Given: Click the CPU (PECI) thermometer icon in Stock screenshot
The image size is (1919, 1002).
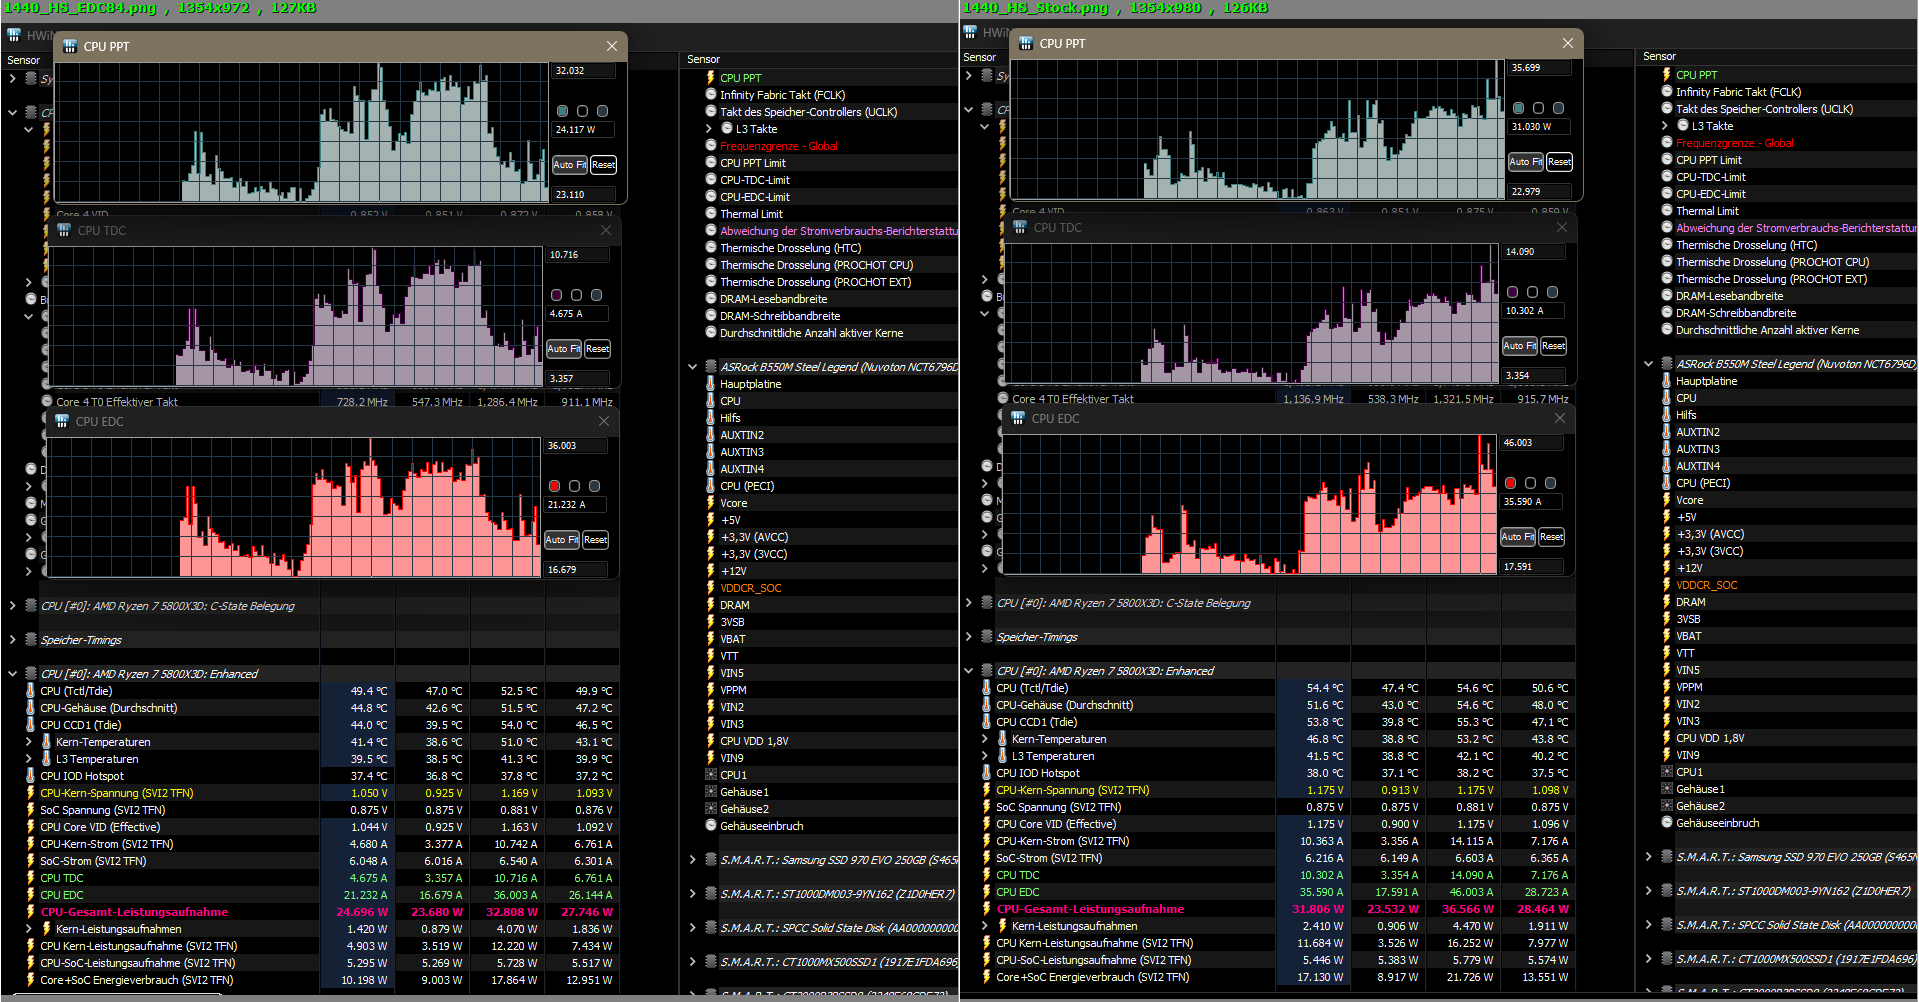Looking at the screenshot, I should (x=1667, y=483).
